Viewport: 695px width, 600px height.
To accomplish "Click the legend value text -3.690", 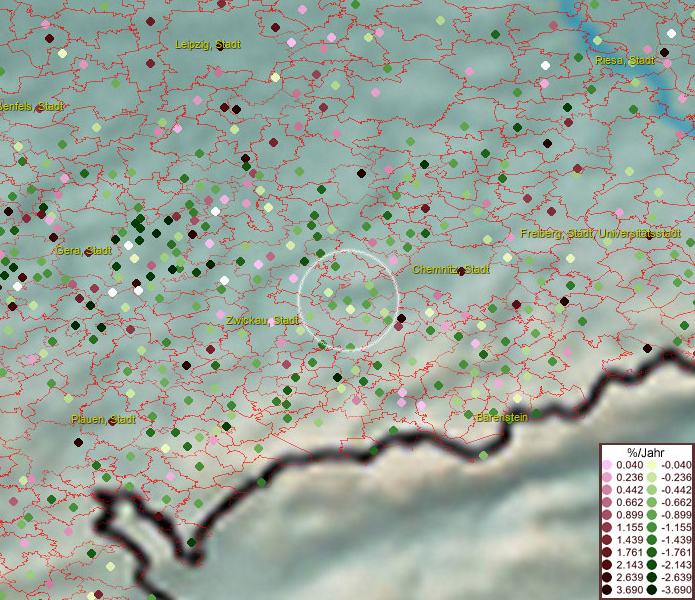I will coord(676,590).
